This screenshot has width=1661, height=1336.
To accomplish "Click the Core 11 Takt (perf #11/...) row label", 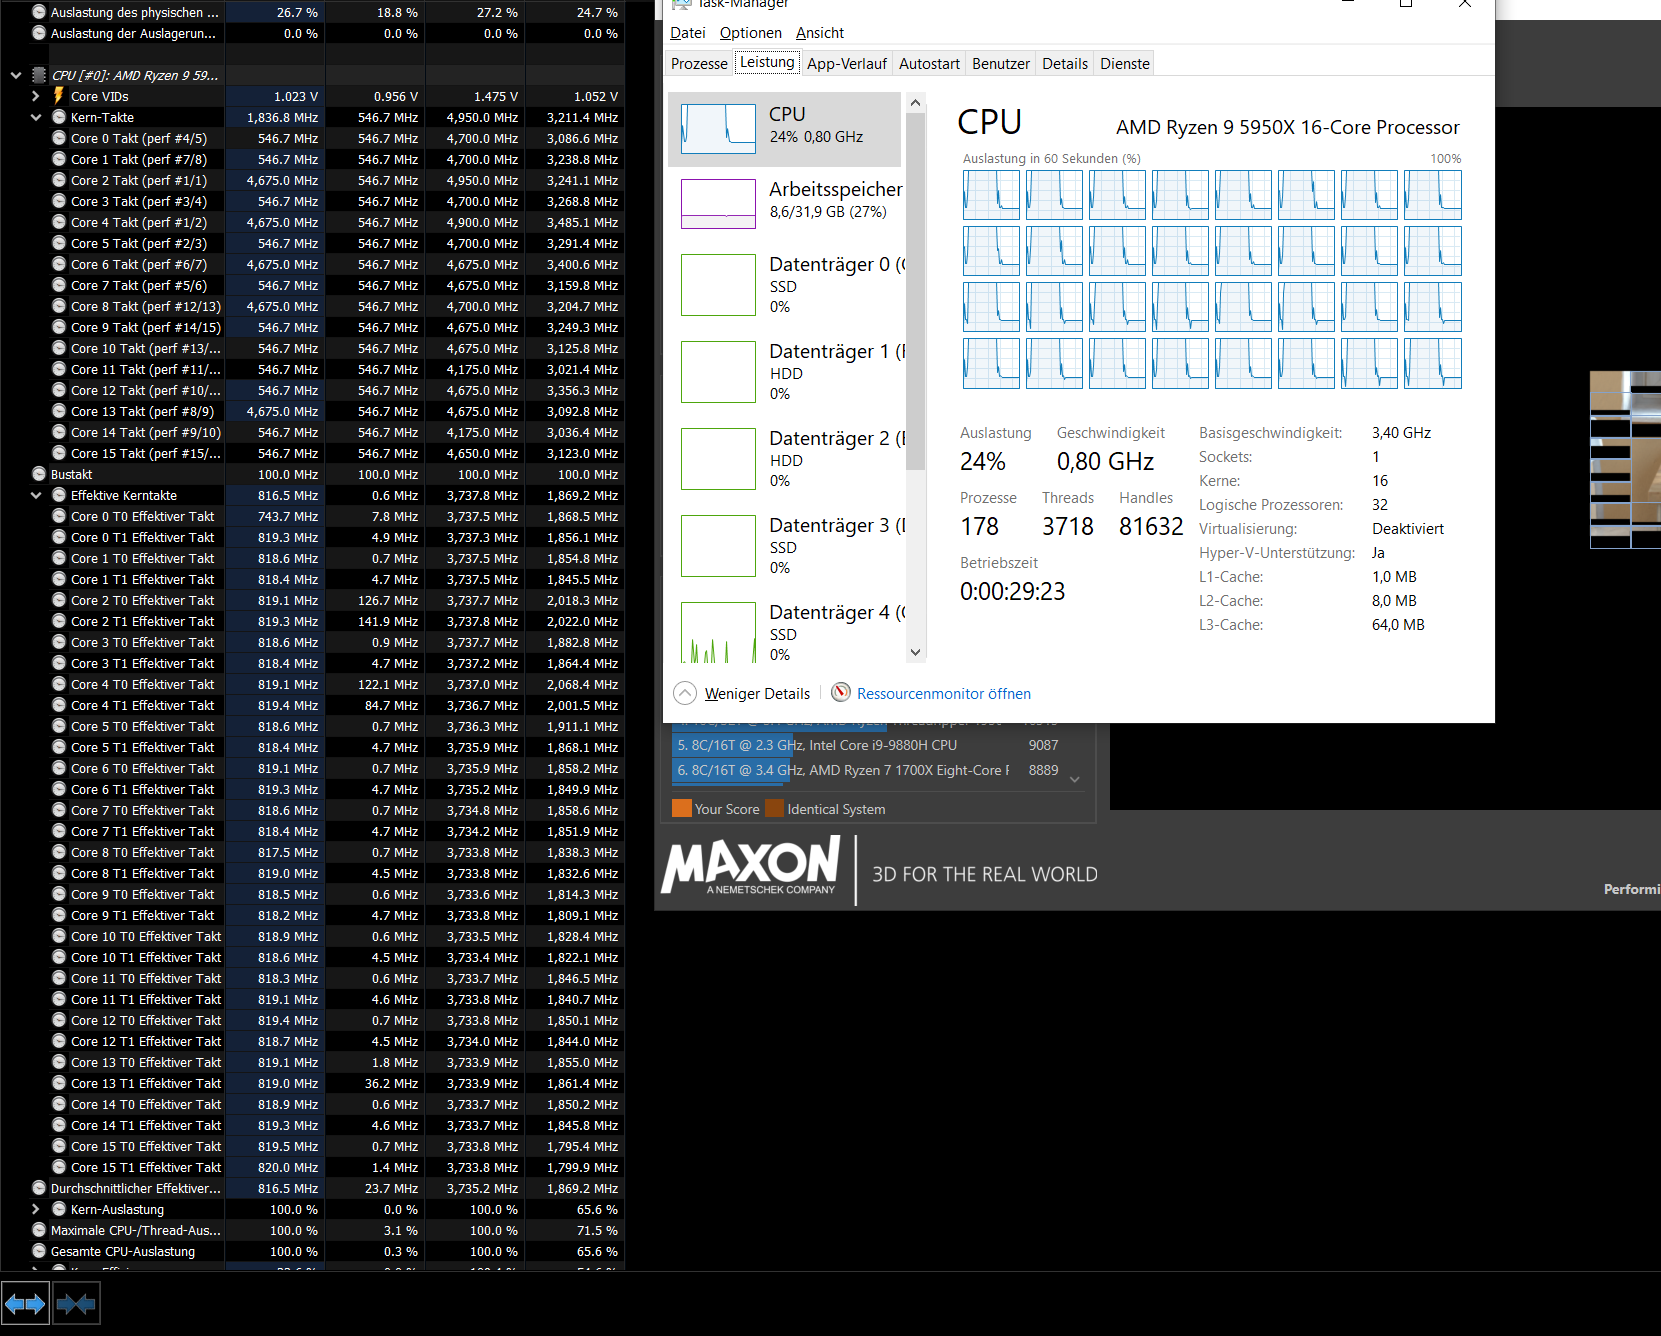I will click(x=146, y=369).
